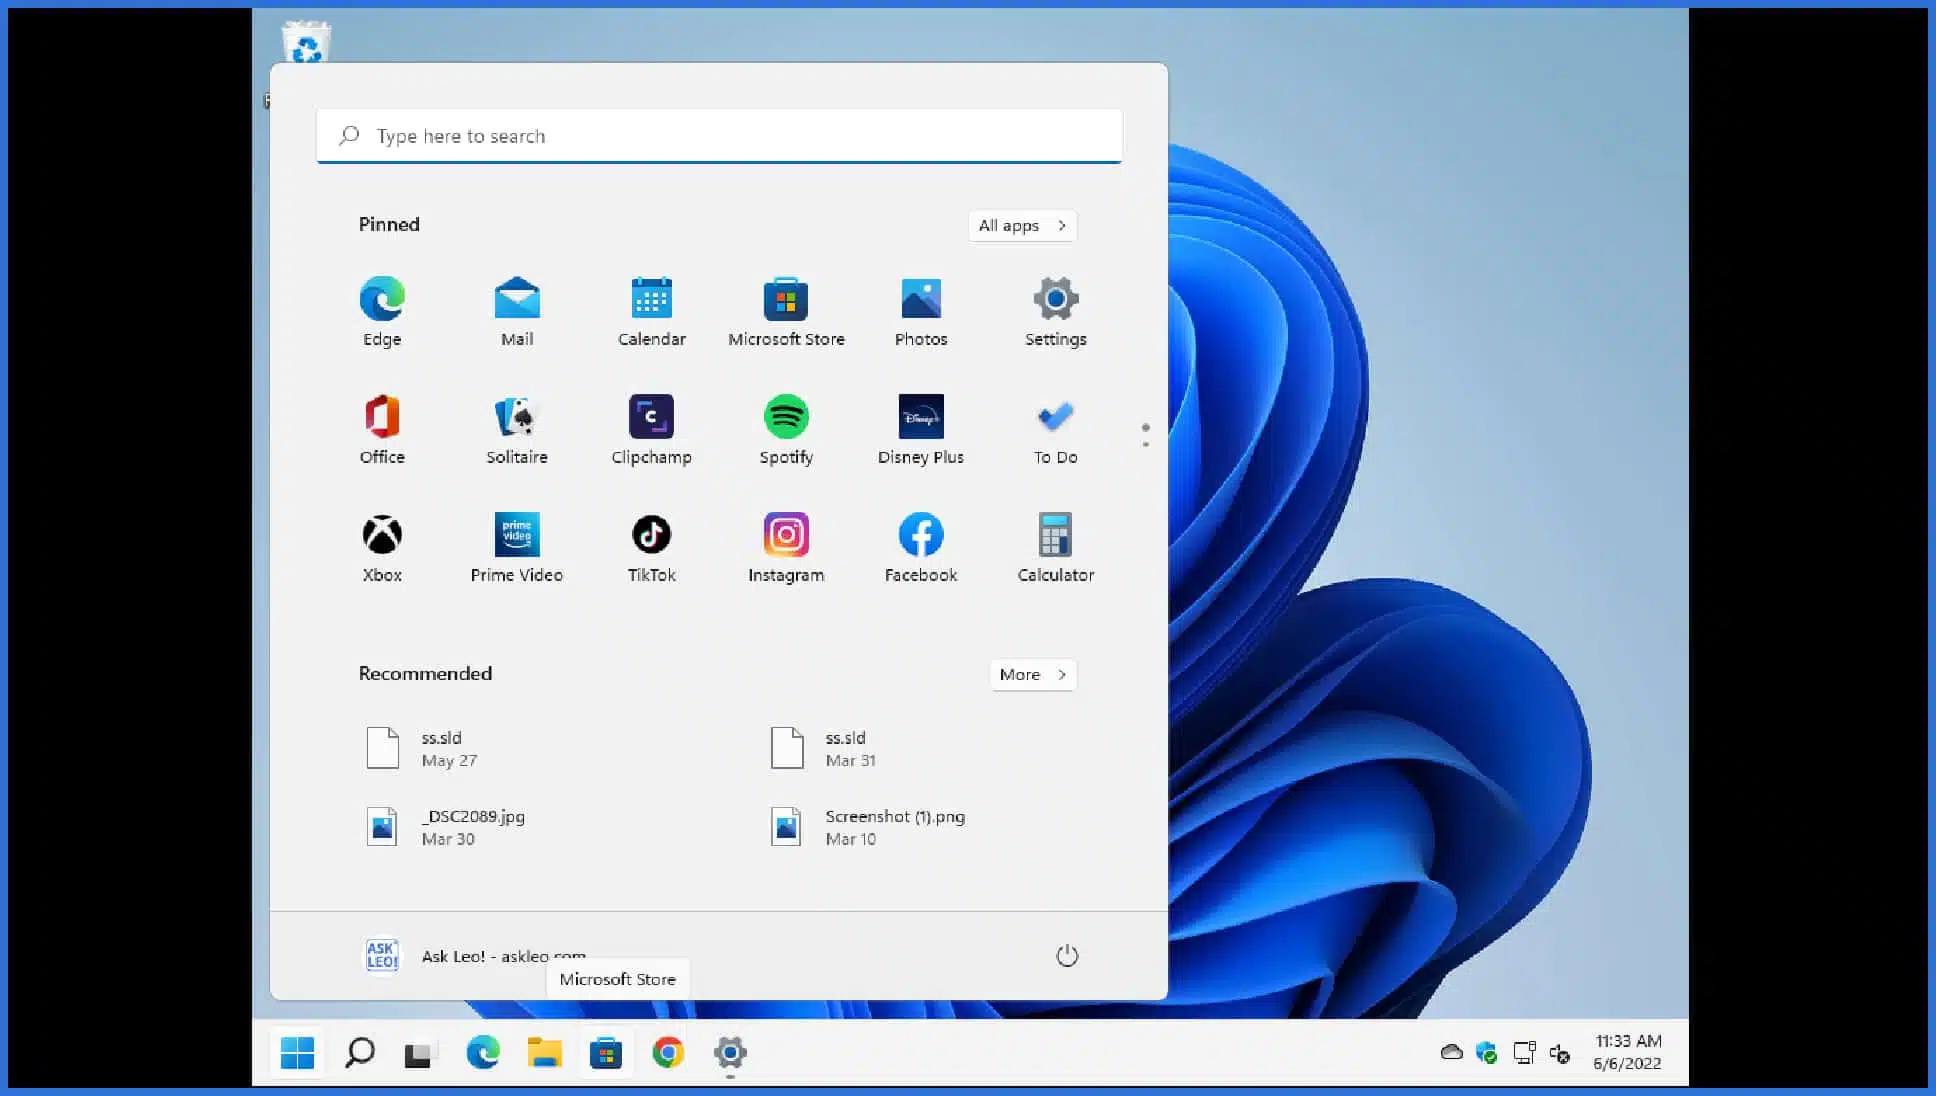Open Task View on the taskbar
The height and width of the screenshot is (1096, 1936).
coord(420,1052)
